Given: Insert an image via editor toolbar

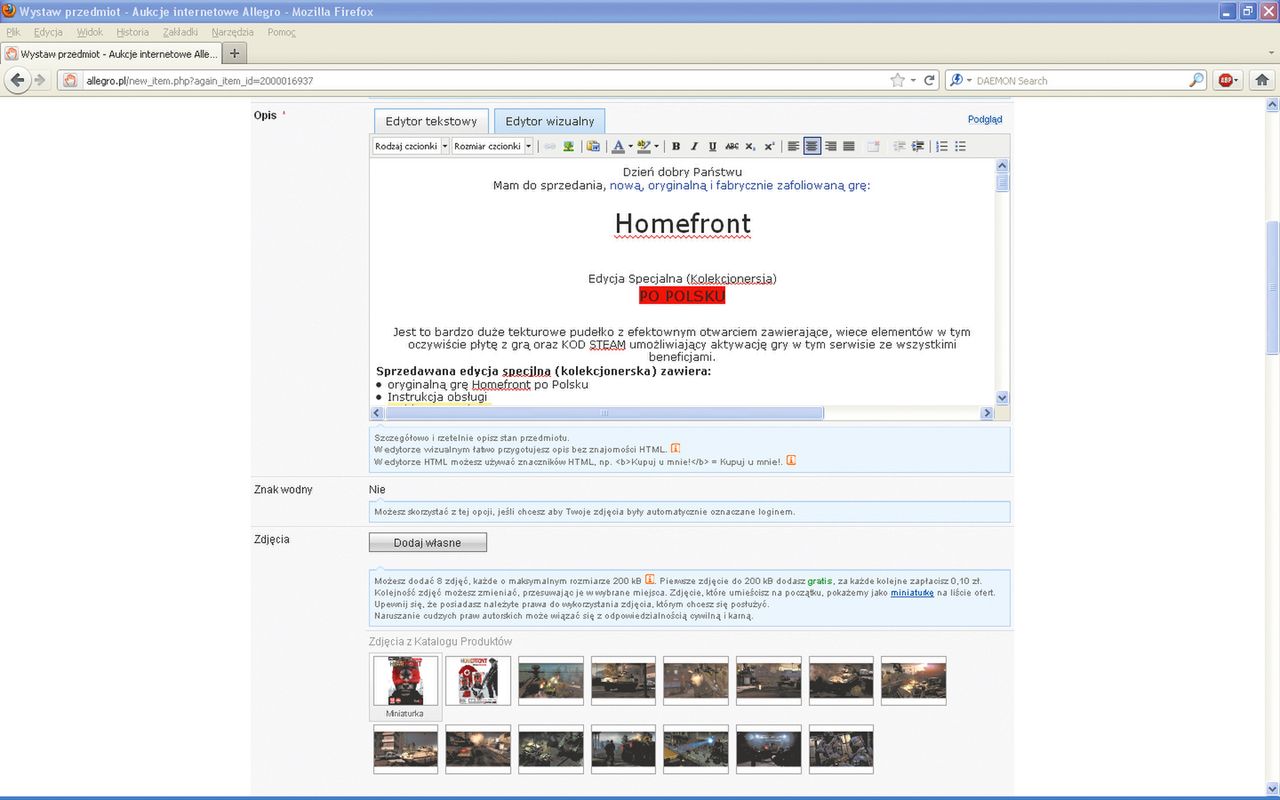Looking at the screenshot, I should [x=568, y=146].
